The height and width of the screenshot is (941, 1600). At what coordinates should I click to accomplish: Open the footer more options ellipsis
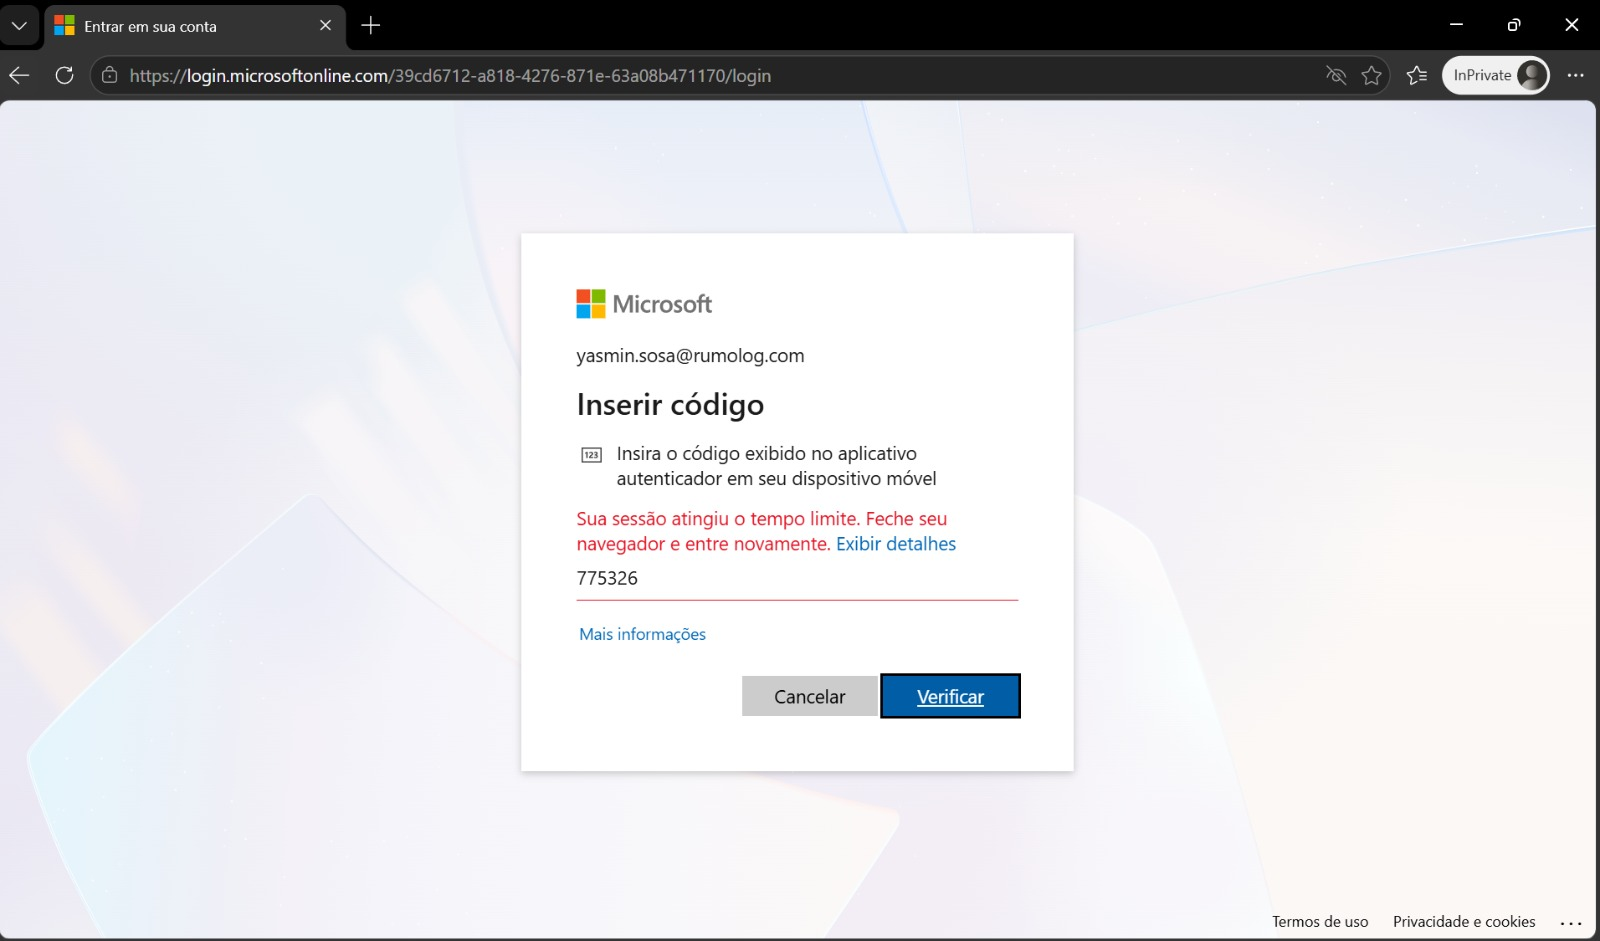point(1571,923)
